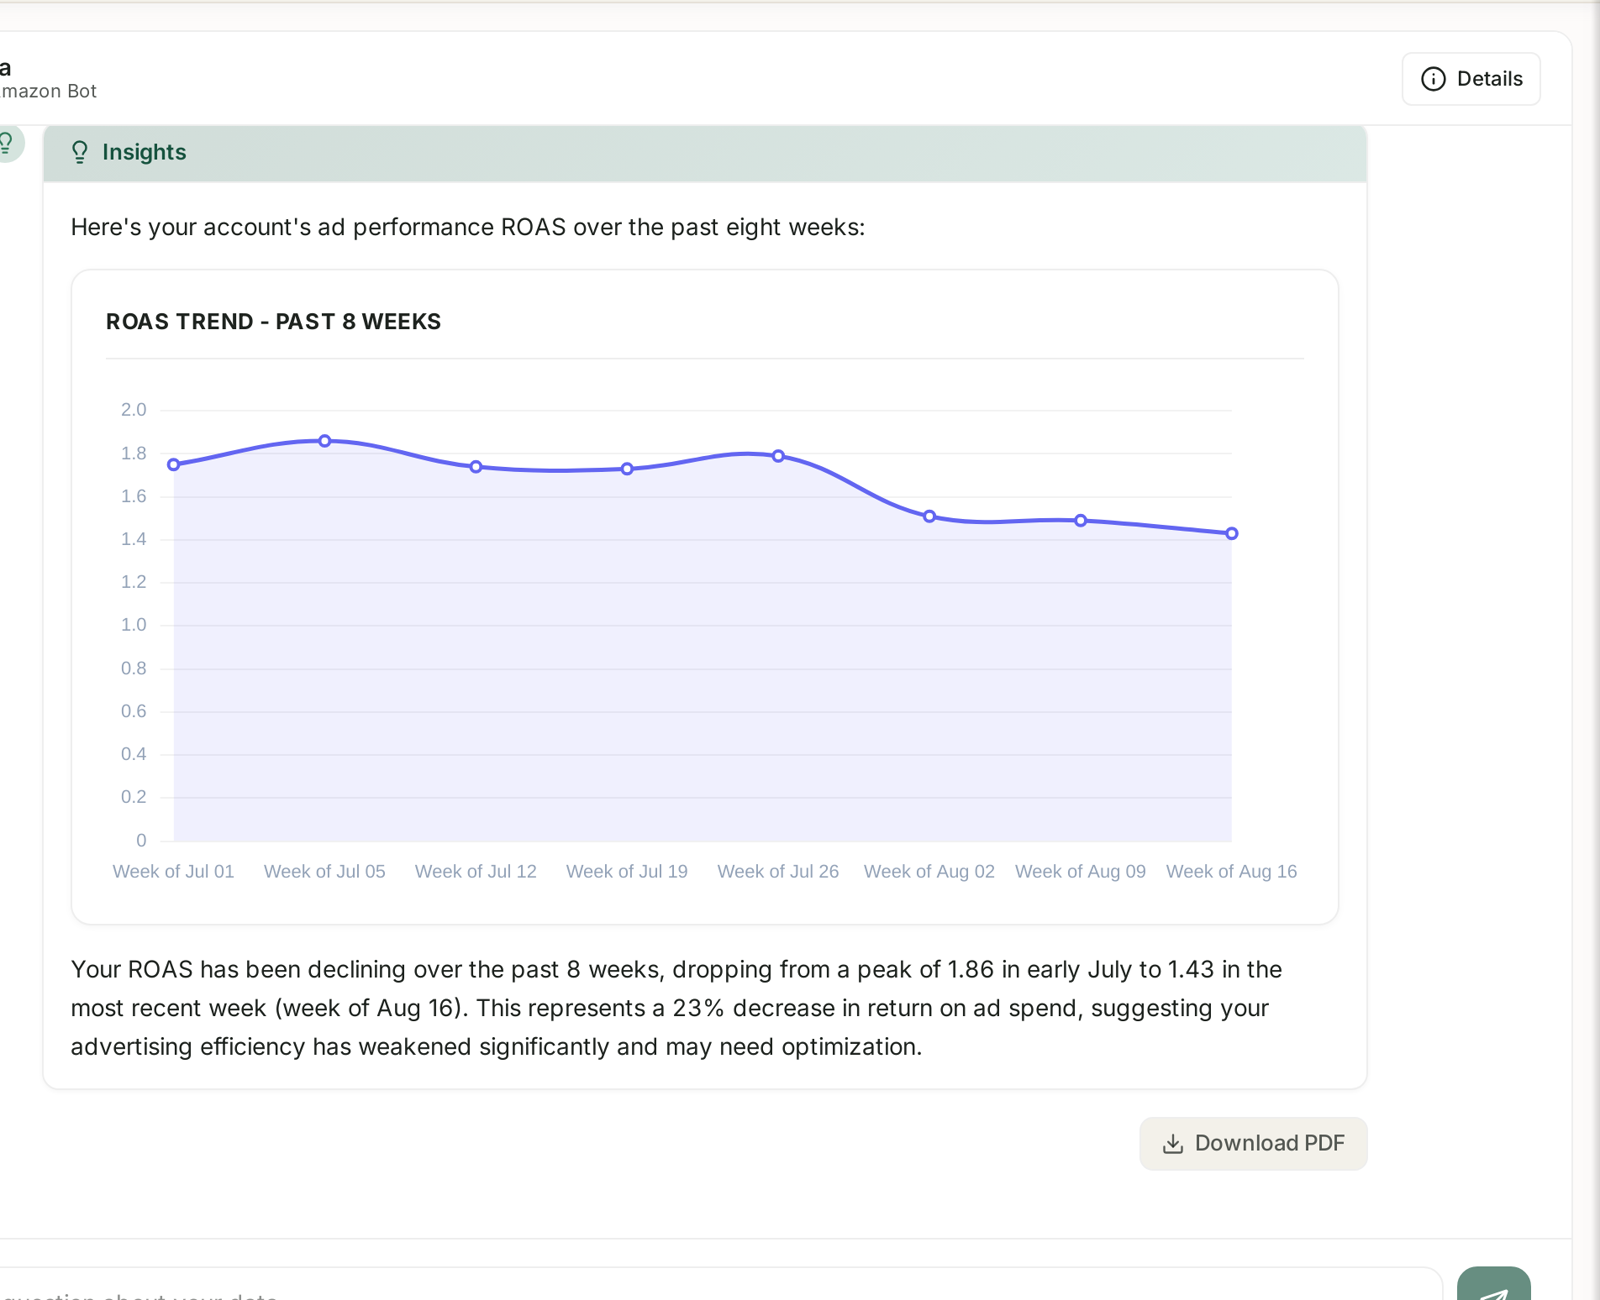Click the green send message button
This screenshot has height=1300, width=1600.
point(1493,1285)
